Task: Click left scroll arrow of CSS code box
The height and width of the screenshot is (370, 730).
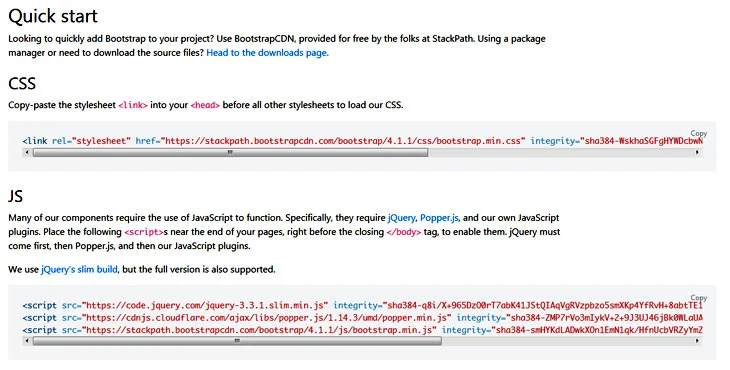Action: [27, 152]
